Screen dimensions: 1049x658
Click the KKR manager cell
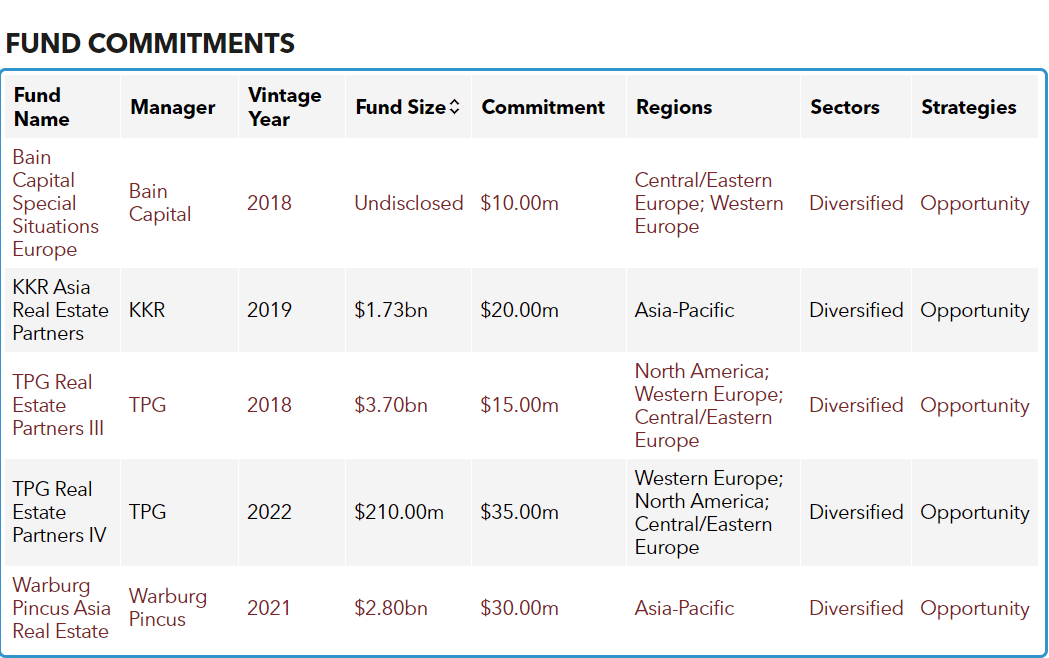(147, 310)
